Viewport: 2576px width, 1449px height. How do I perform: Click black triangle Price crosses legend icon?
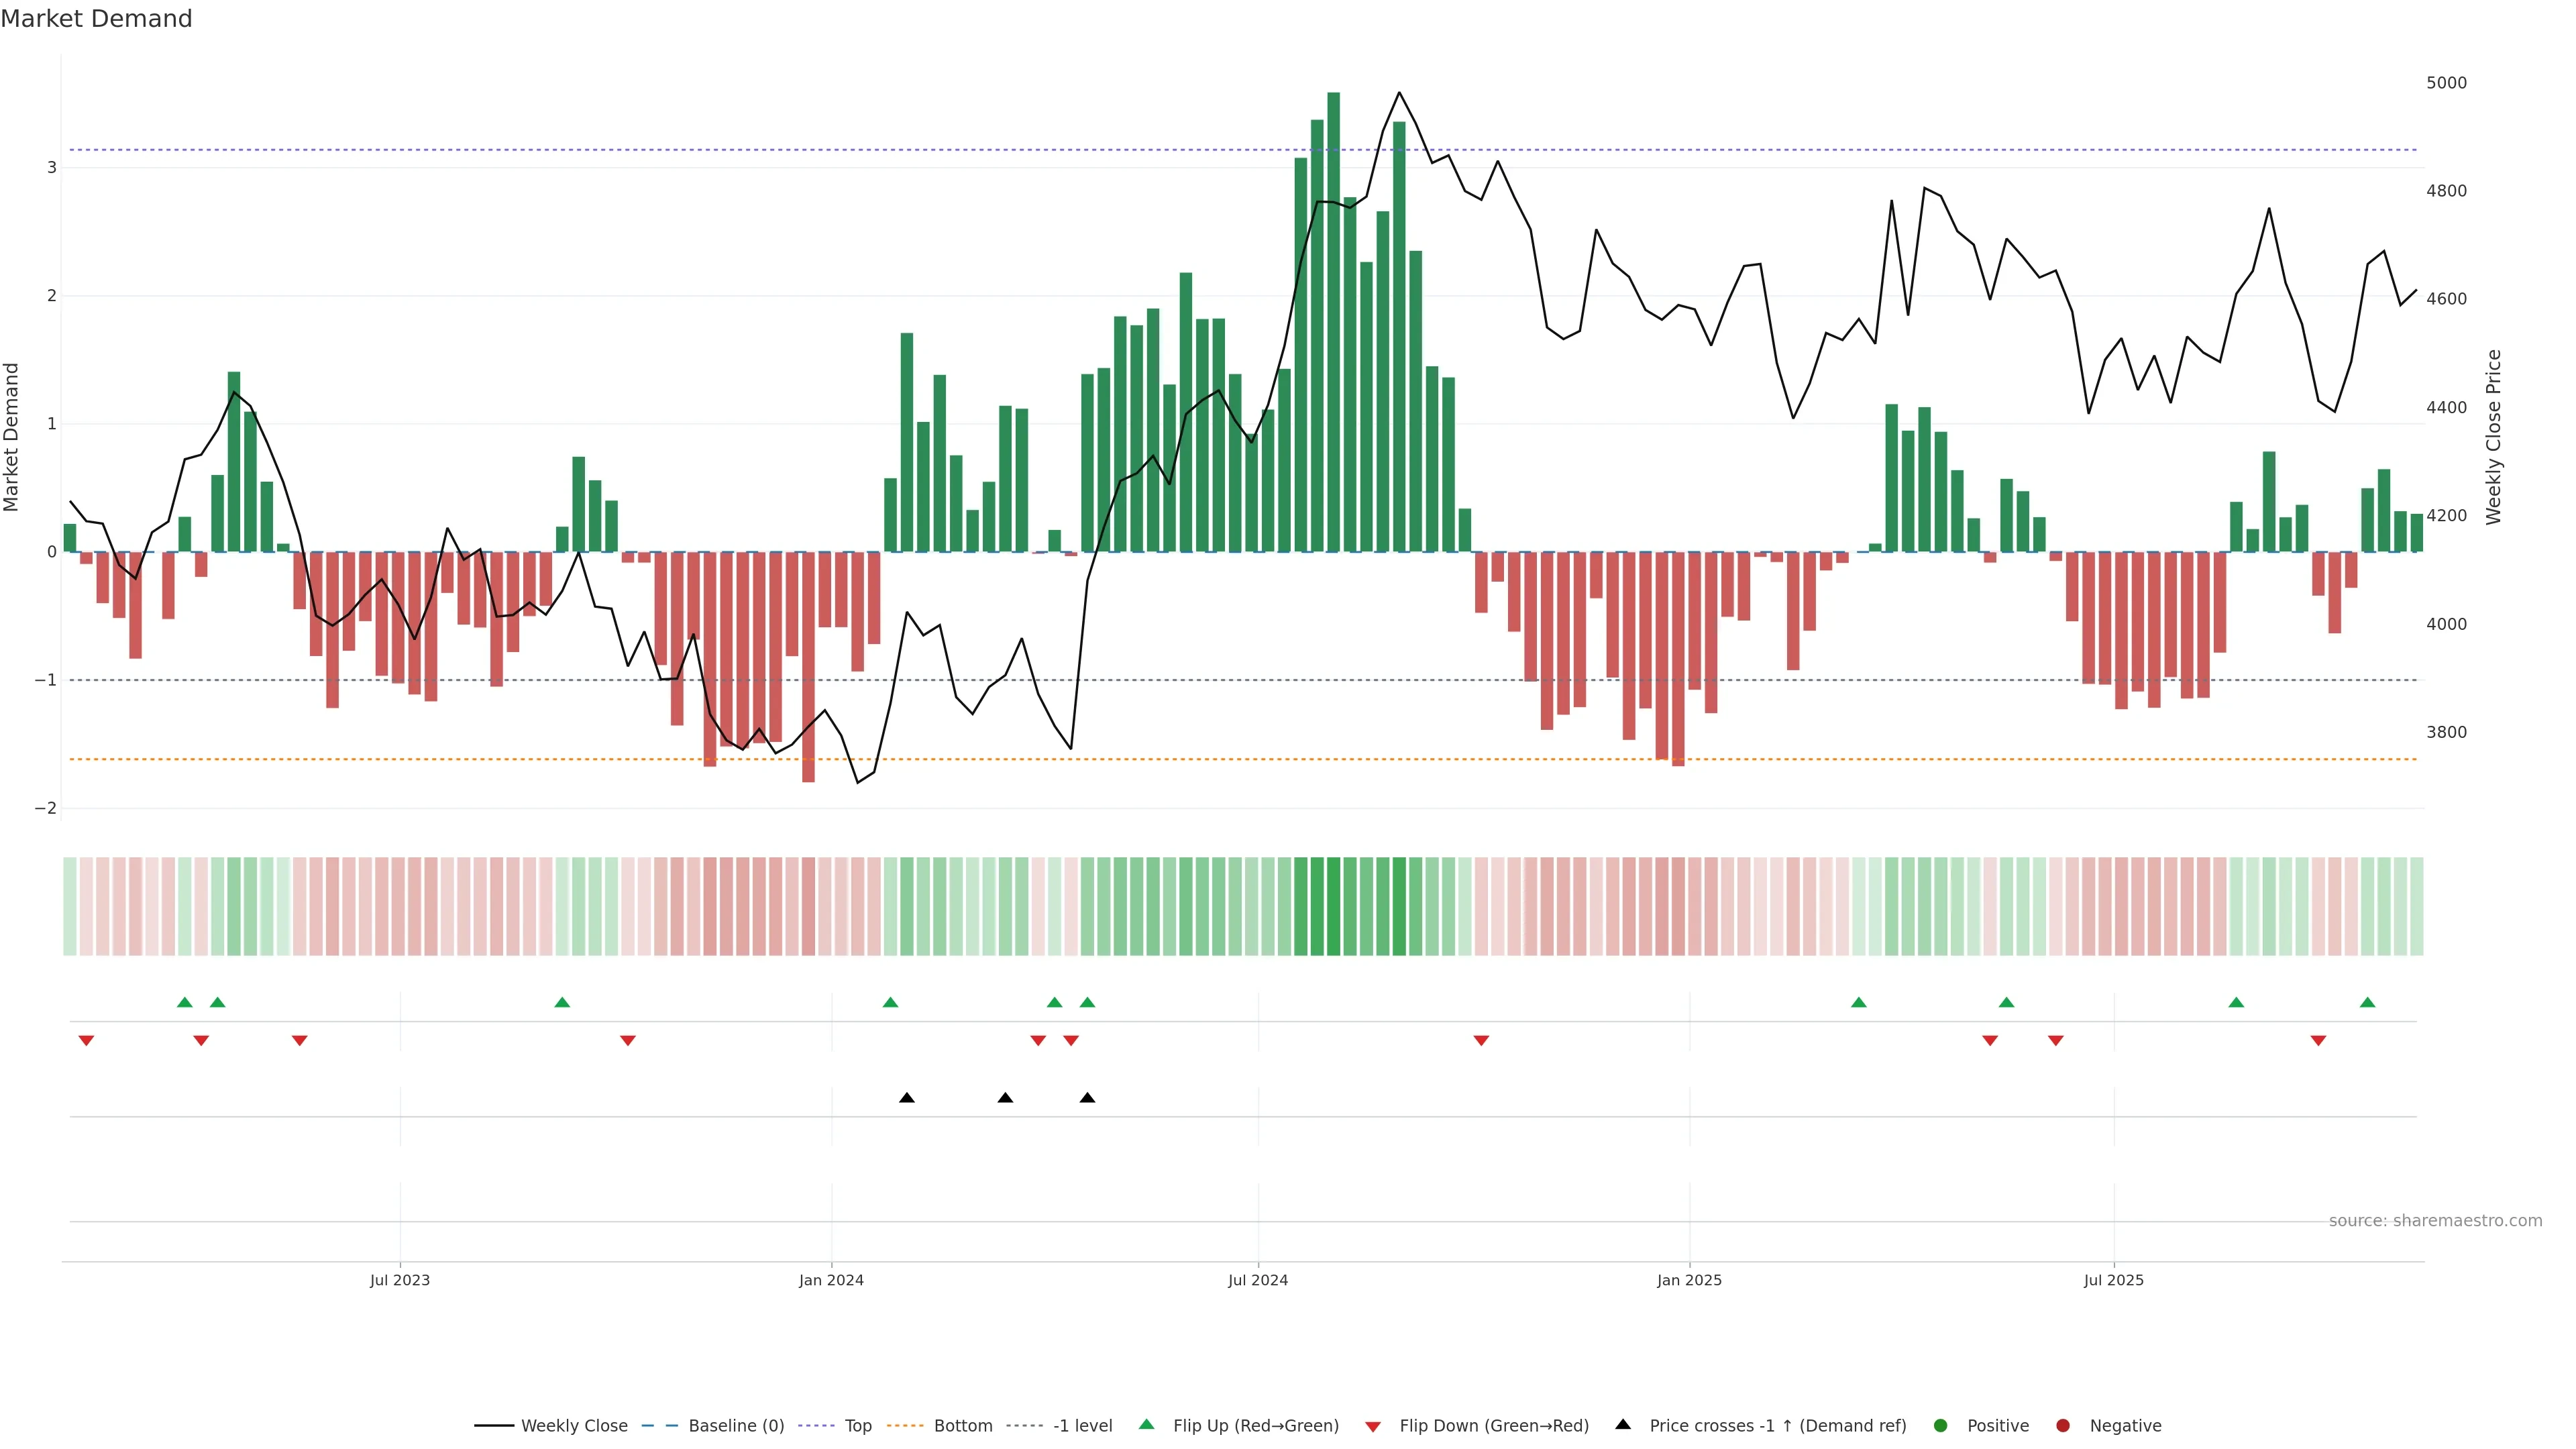1623,1425
